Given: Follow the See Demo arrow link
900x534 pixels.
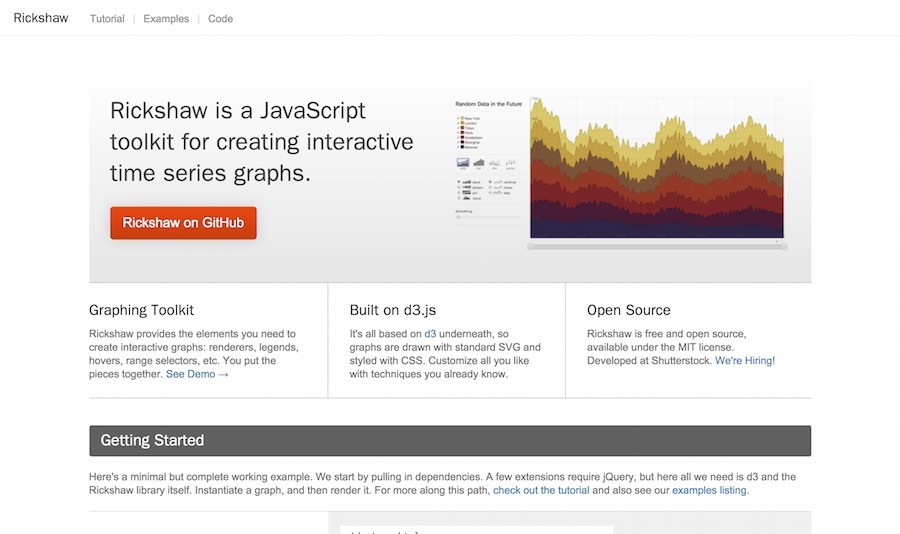Looking at the screenshot, I should 197,374.
